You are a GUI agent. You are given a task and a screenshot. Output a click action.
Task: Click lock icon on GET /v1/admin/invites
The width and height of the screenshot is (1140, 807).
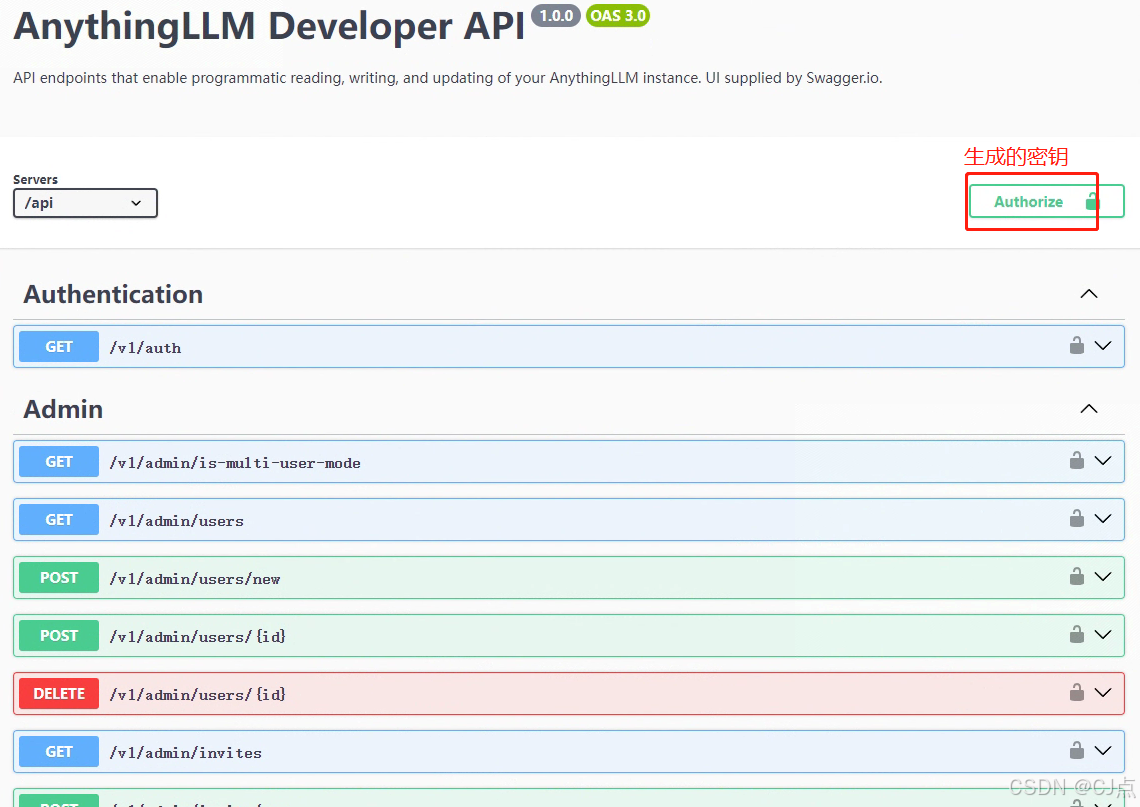pos(1077,750)
